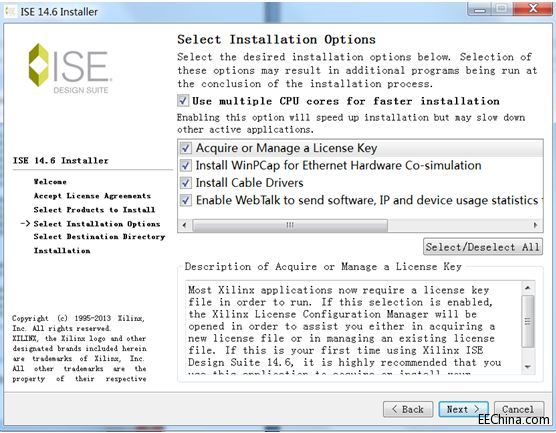Toggle Install WinPCap for Ethernet checkbox
The height and width of the screenshot is (433, 556).
[x=186, y=165]
